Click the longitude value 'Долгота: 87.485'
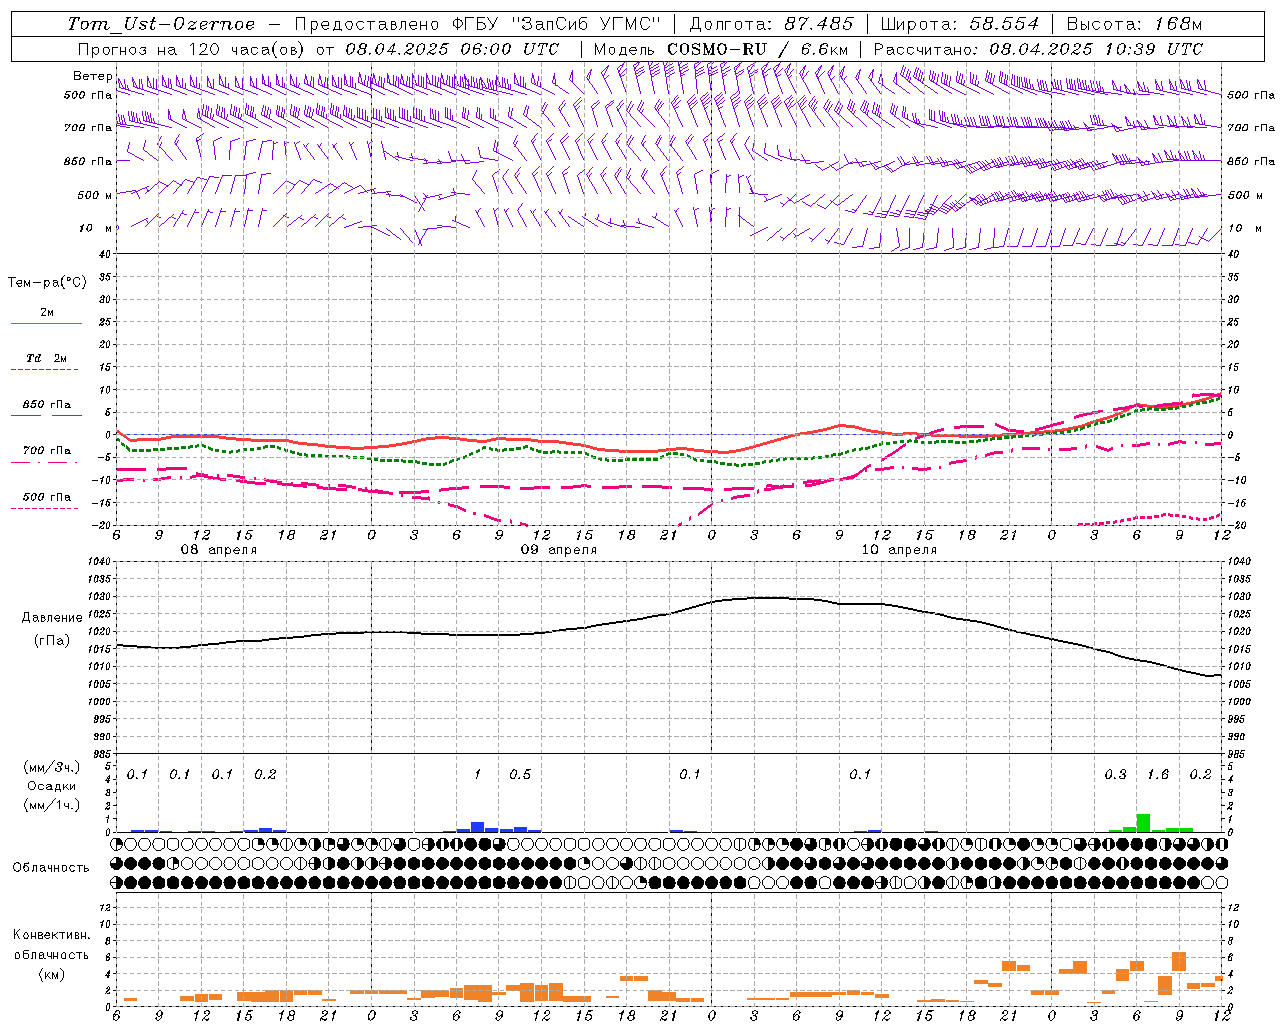 coord(771,24)
